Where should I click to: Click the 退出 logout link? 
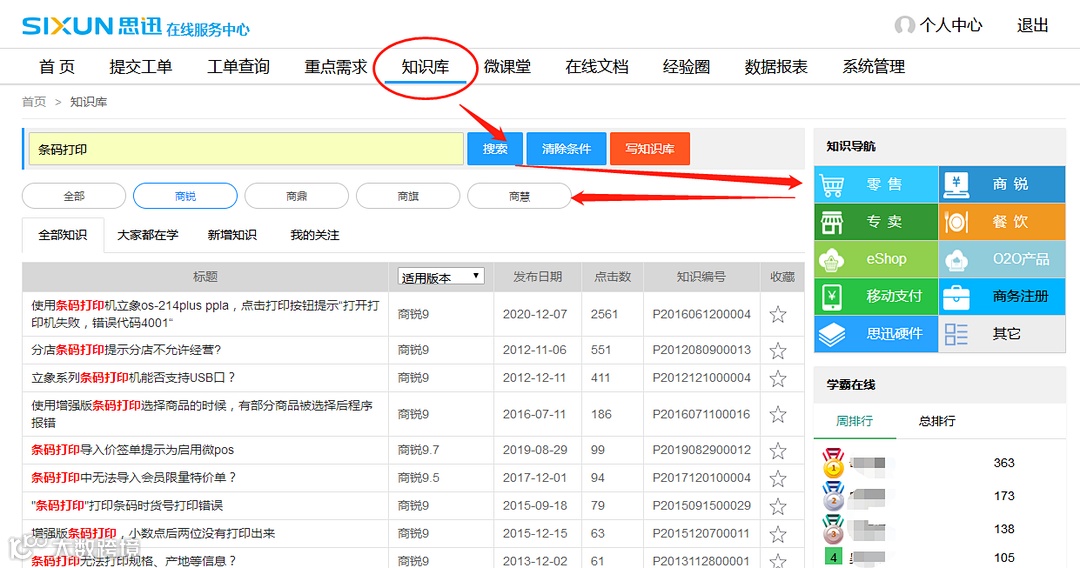[x=1032, y=25]
